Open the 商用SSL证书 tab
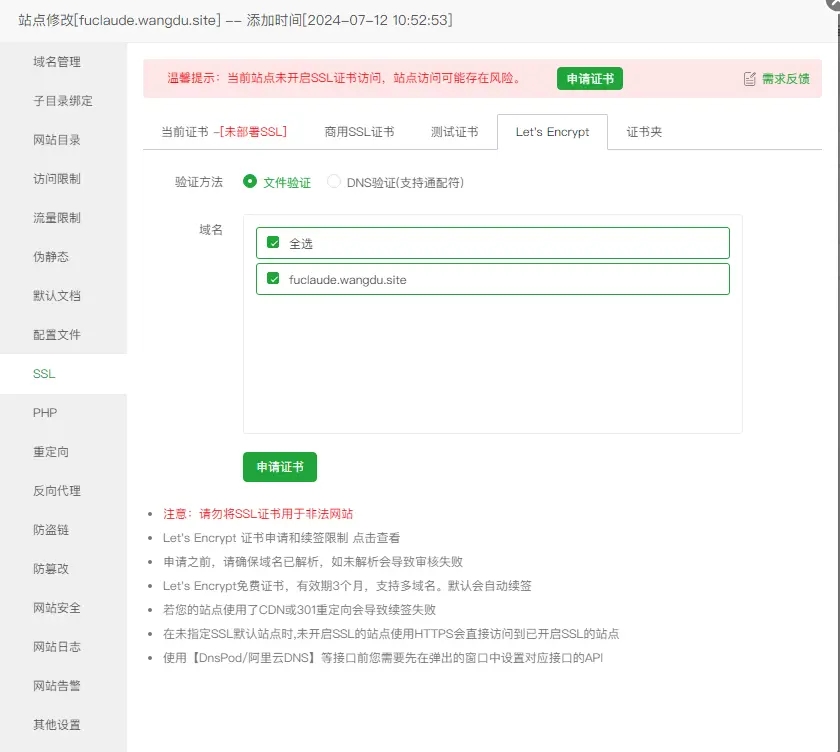 coord(359,132)
